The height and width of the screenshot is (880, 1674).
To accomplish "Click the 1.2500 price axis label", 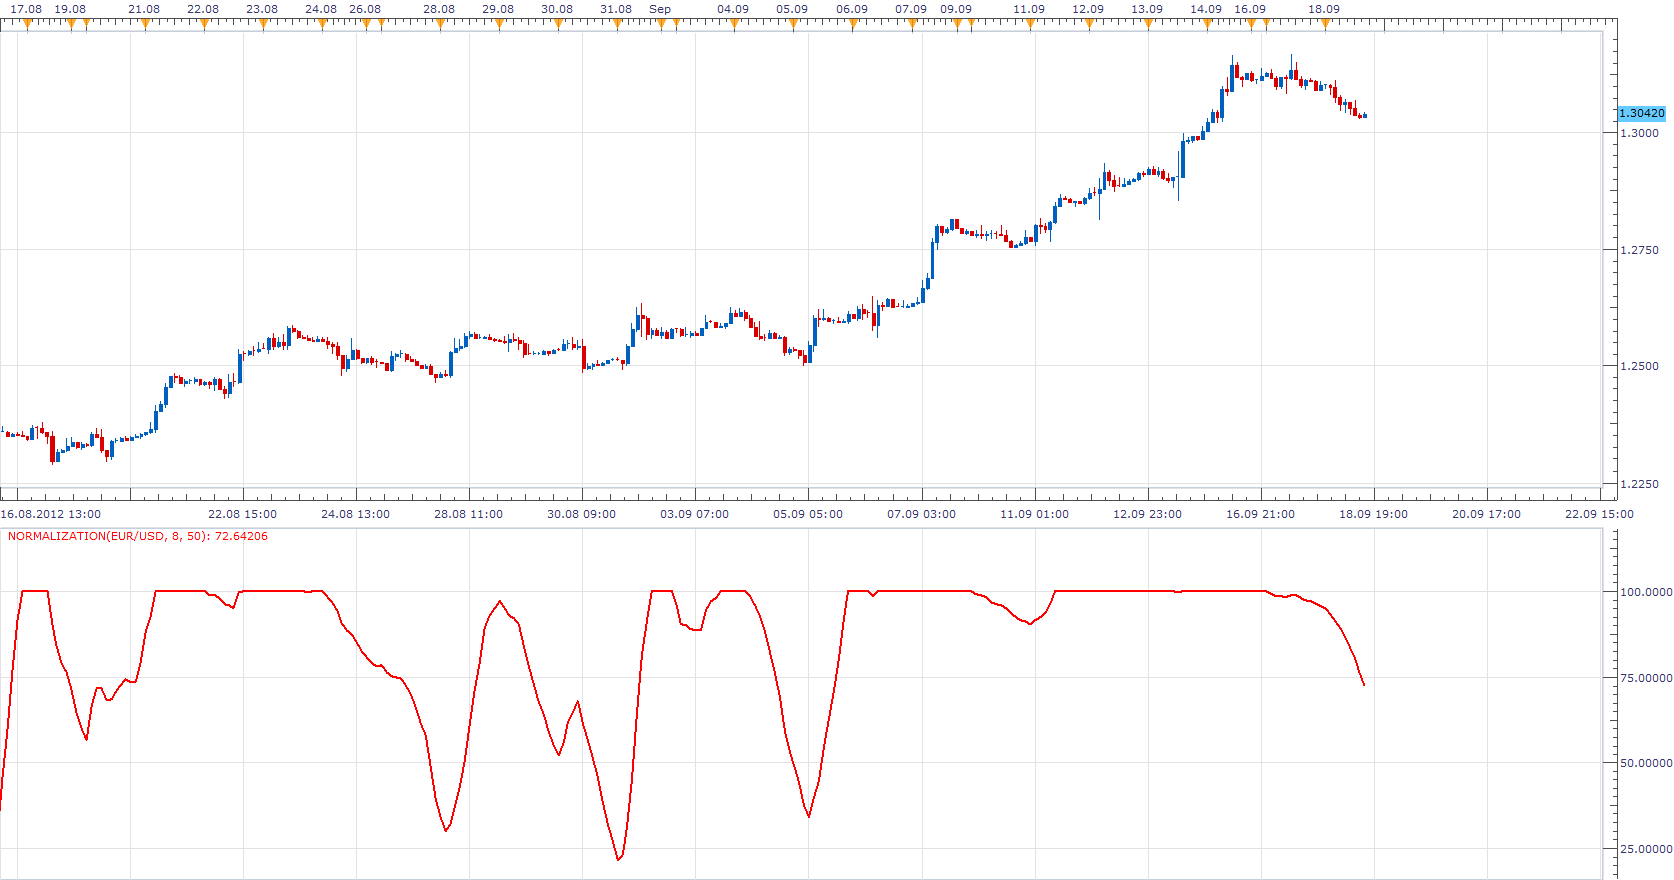I will click(x=1639, y=366).
